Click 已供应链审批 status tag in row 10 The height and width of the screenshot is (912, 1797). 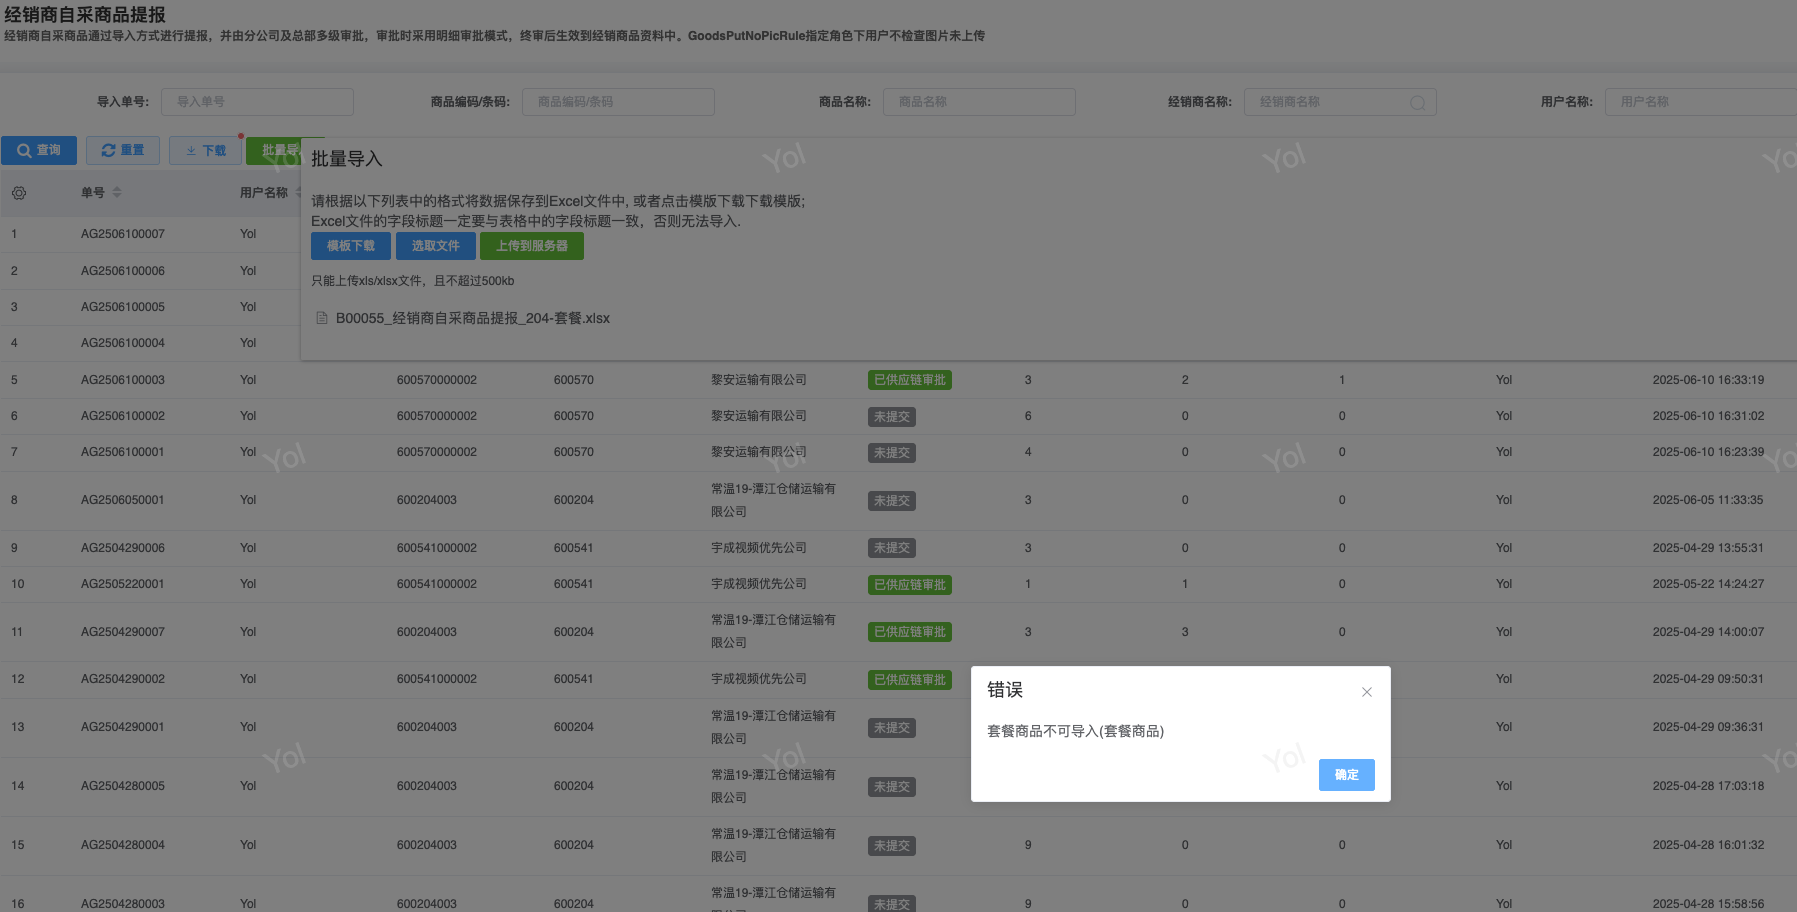click(909, 585)
